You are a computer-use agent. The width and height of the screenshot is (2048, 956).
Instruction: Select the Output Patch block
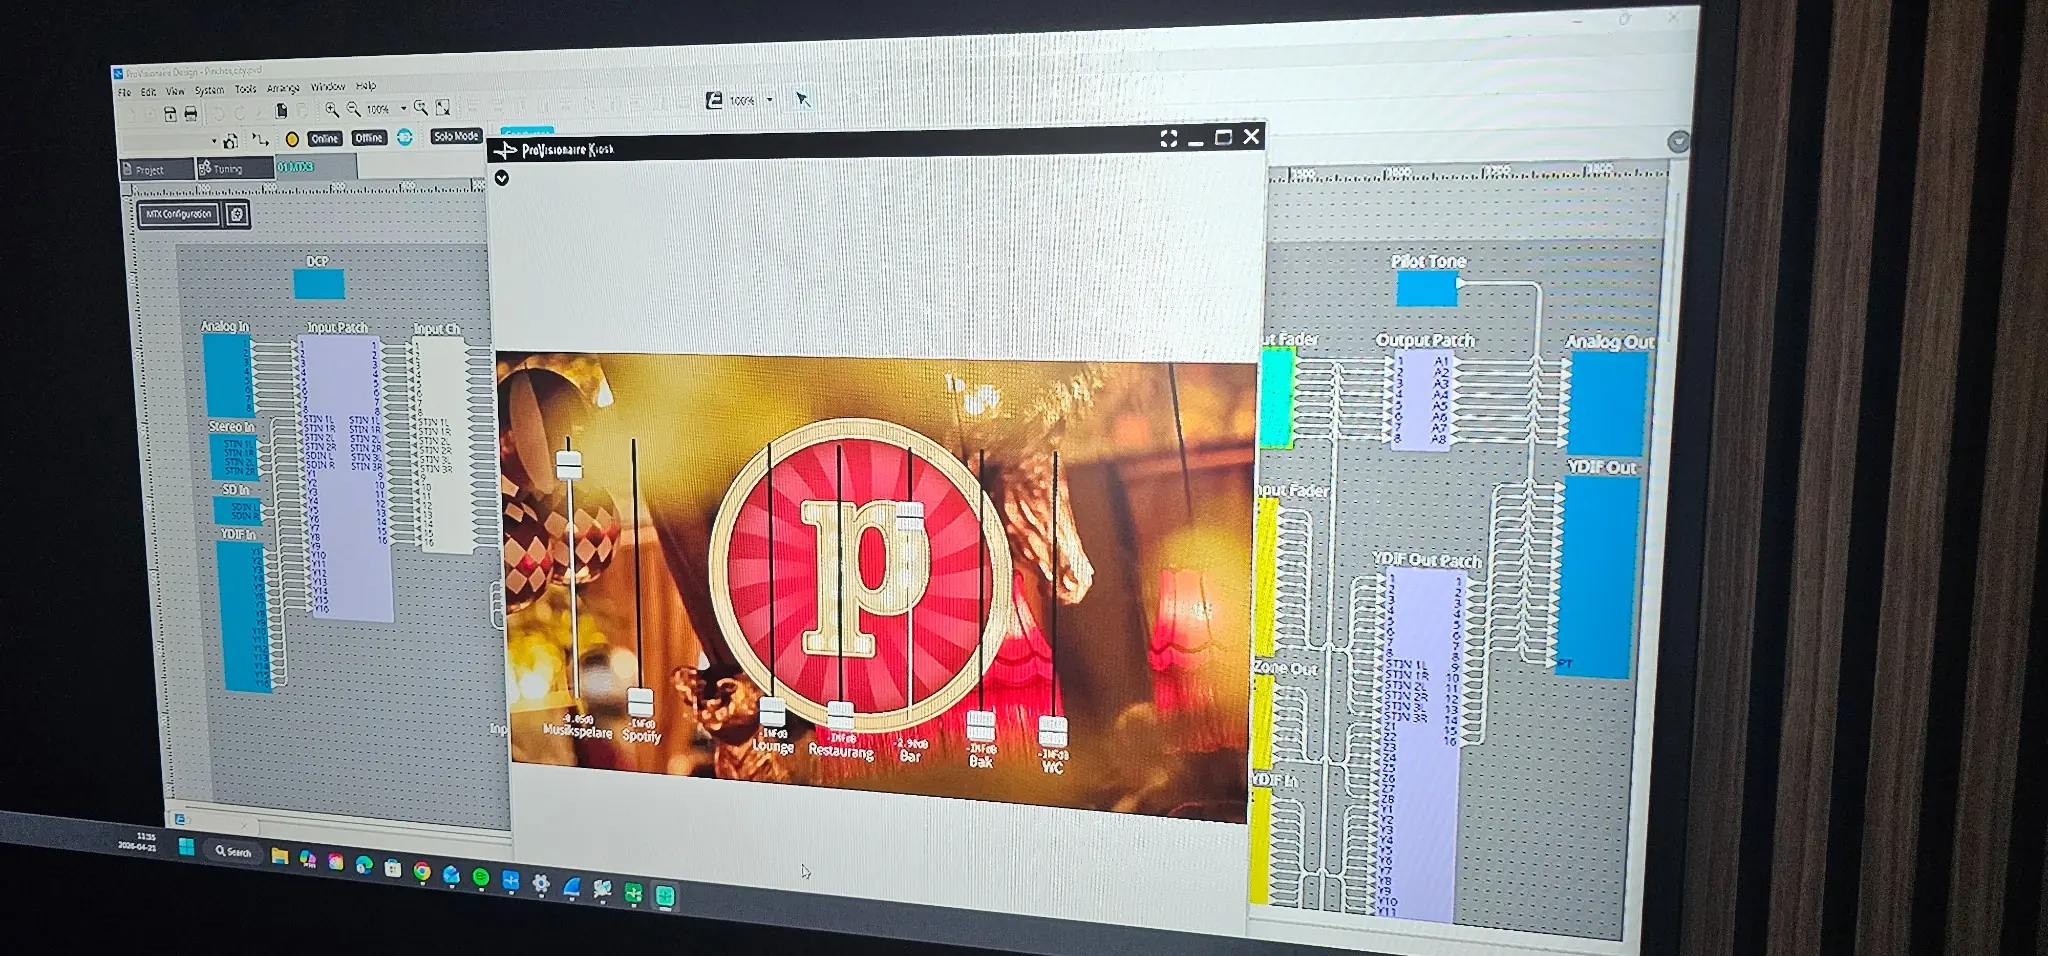pos(1422,400)
